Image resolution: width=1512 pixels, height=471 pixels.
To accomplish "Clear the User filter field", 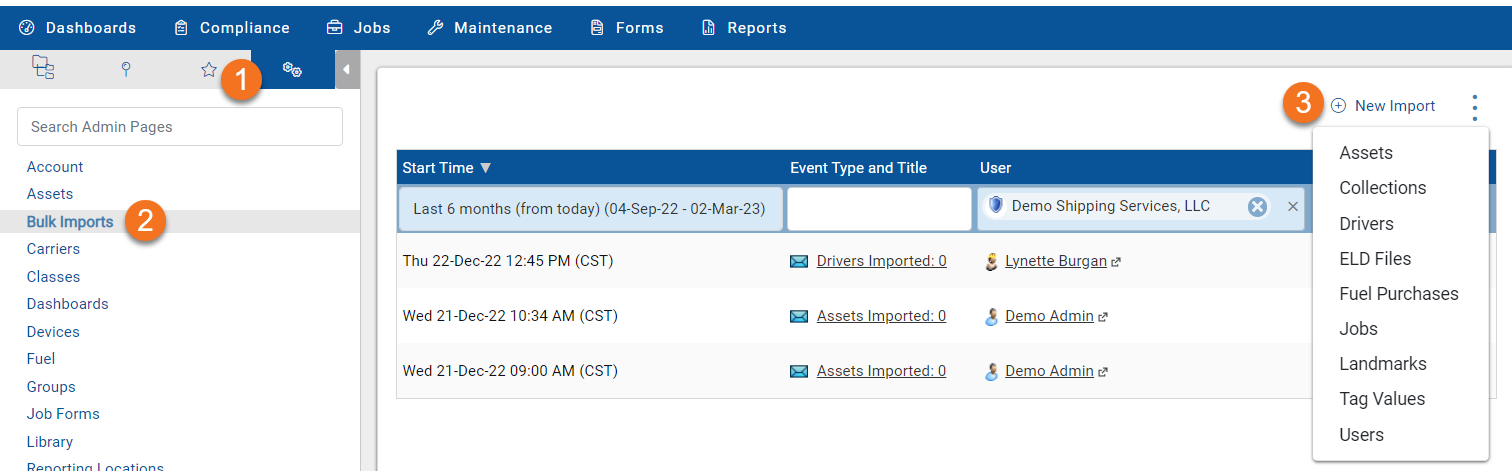I will pyautogui.click(x=1292, y=206).
